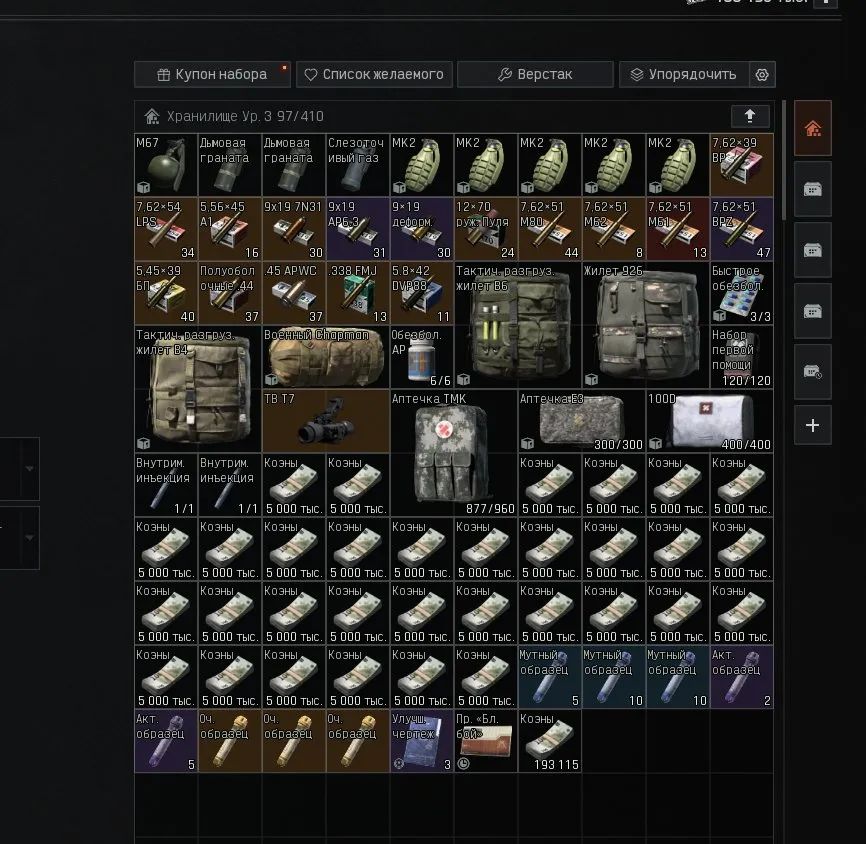
Task: Select the orange home storage tab
Action: pos(812,128)
